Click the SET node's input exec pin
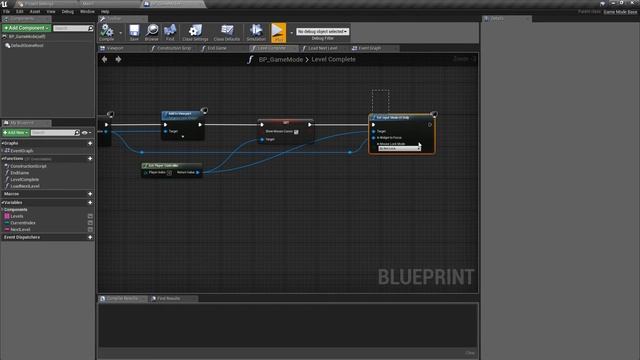 pyautogui.click(x=262, y=125)
